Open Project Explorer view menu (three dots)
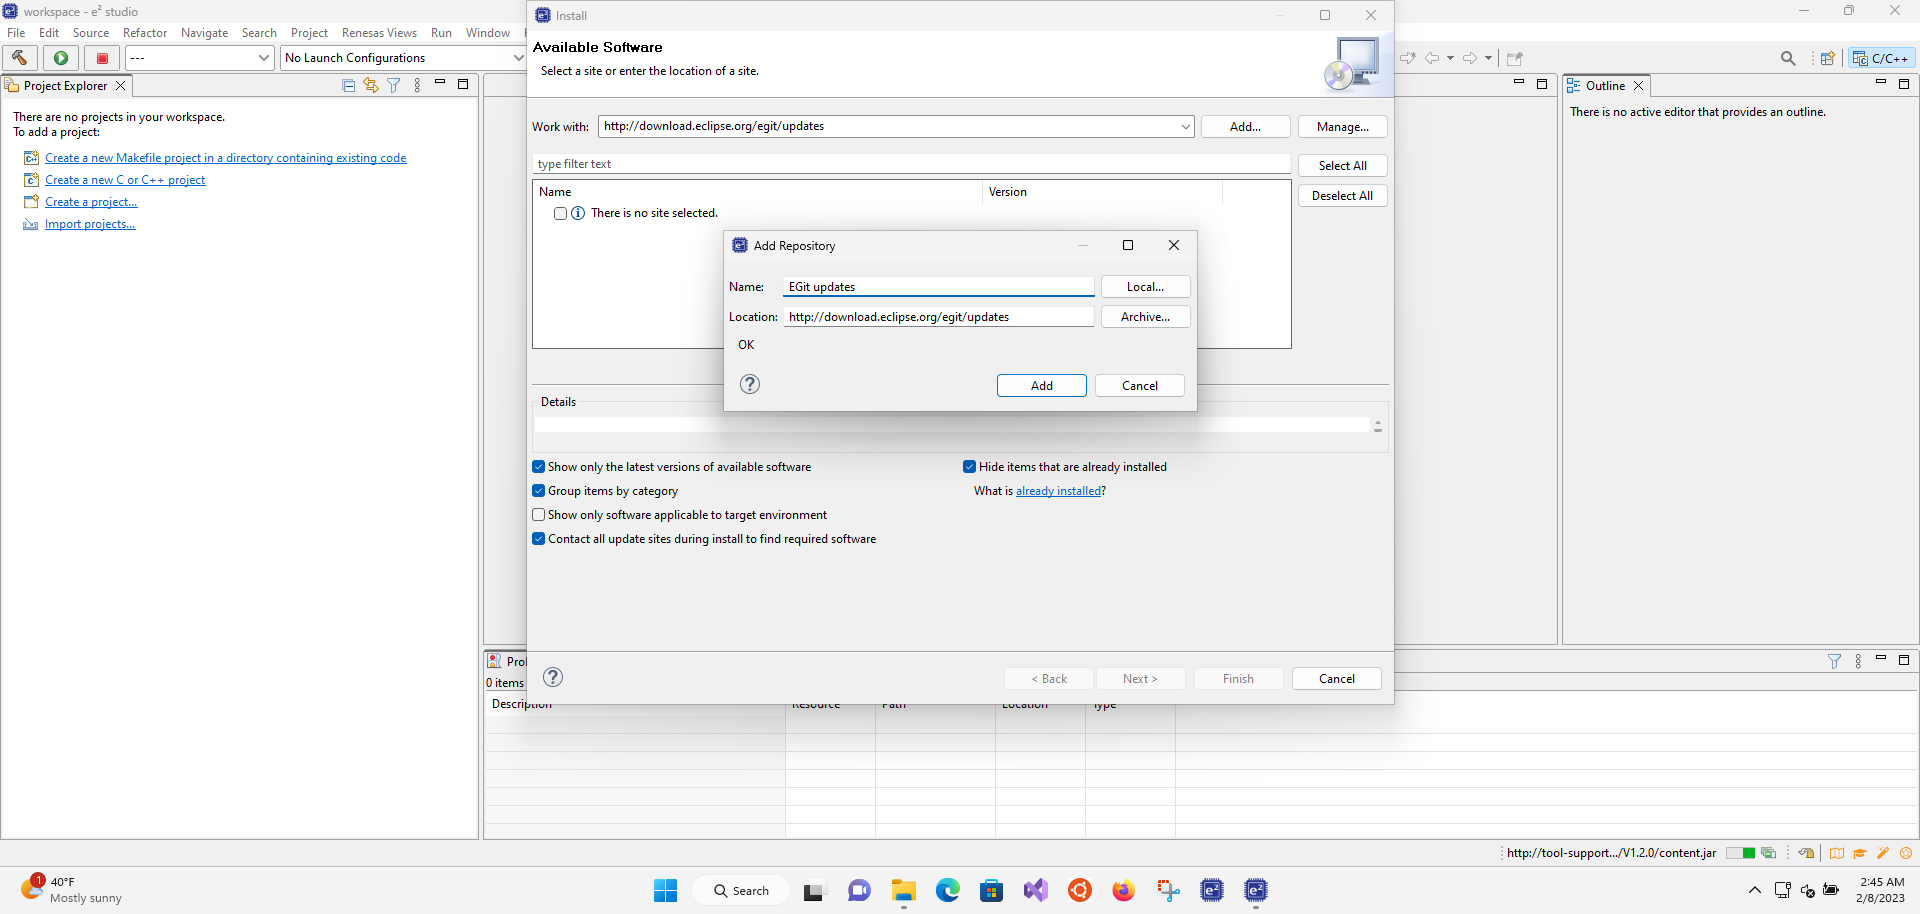The width and height of the screenshot is (1920, 914). (417, 86)
